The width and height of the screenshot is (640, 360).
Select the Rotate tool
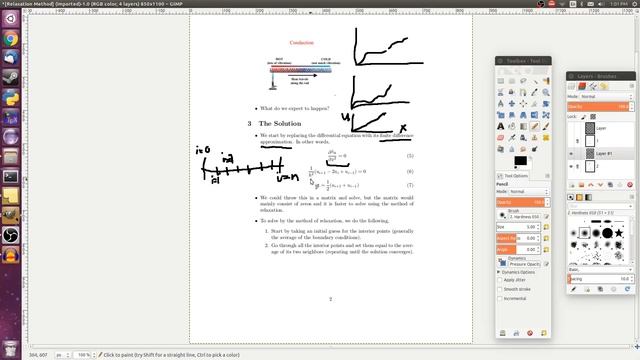pyautogui.click(x=546, y=104)
